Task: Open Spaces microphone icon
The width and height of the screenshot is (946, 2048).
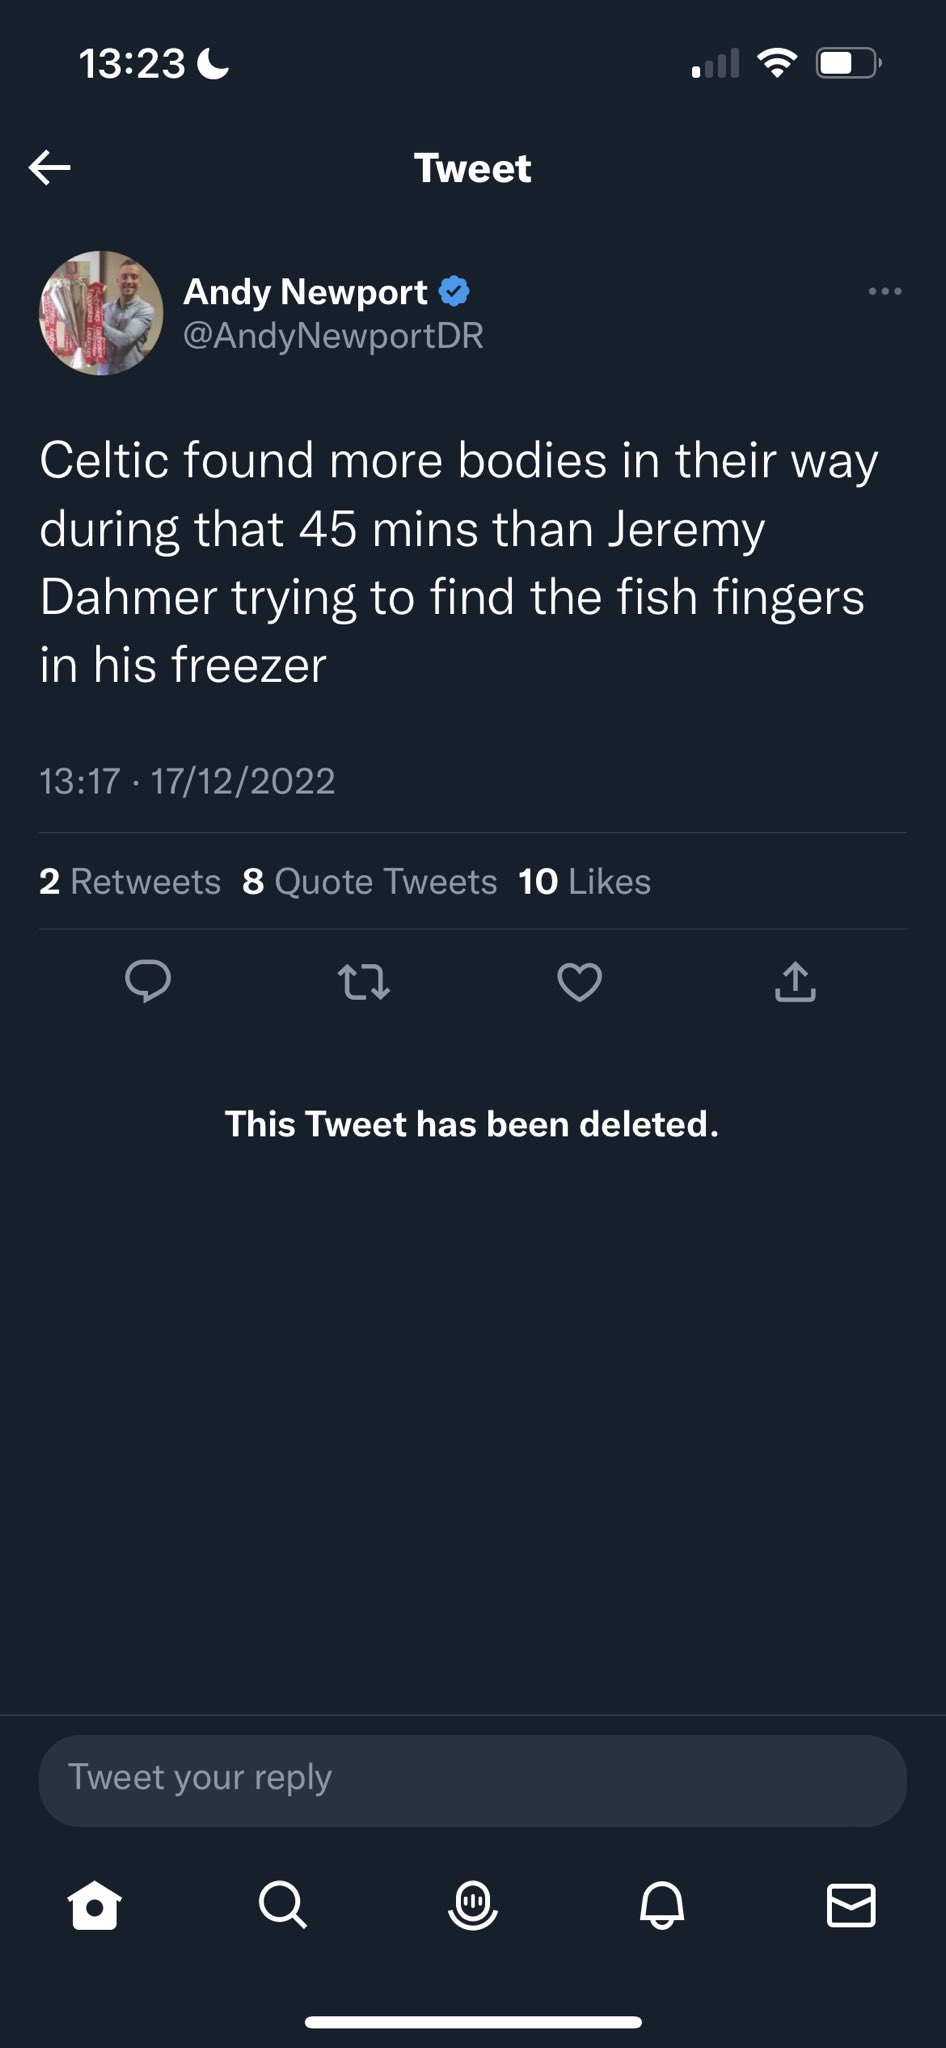Action: point(473,1905)
